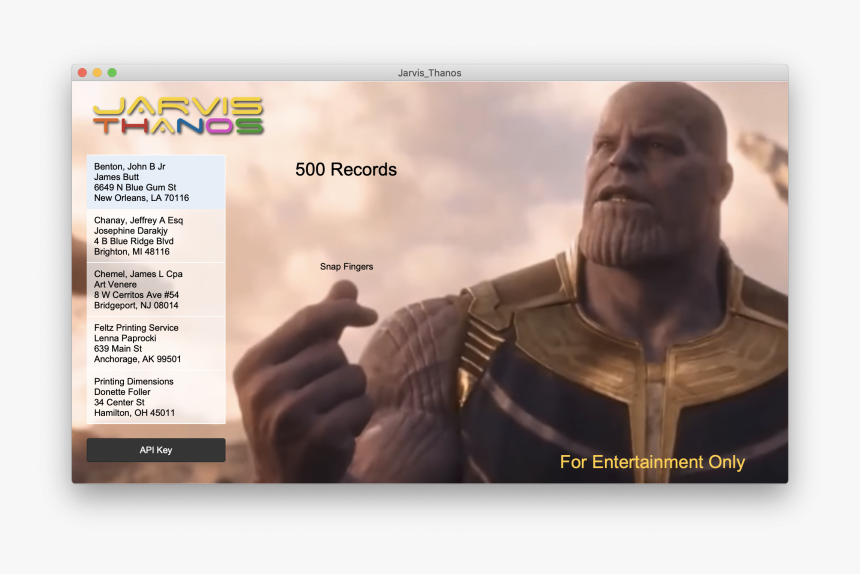860x574 pixels.
Task: Click the Jarvis Thanos logo
Action: (178, 116)
